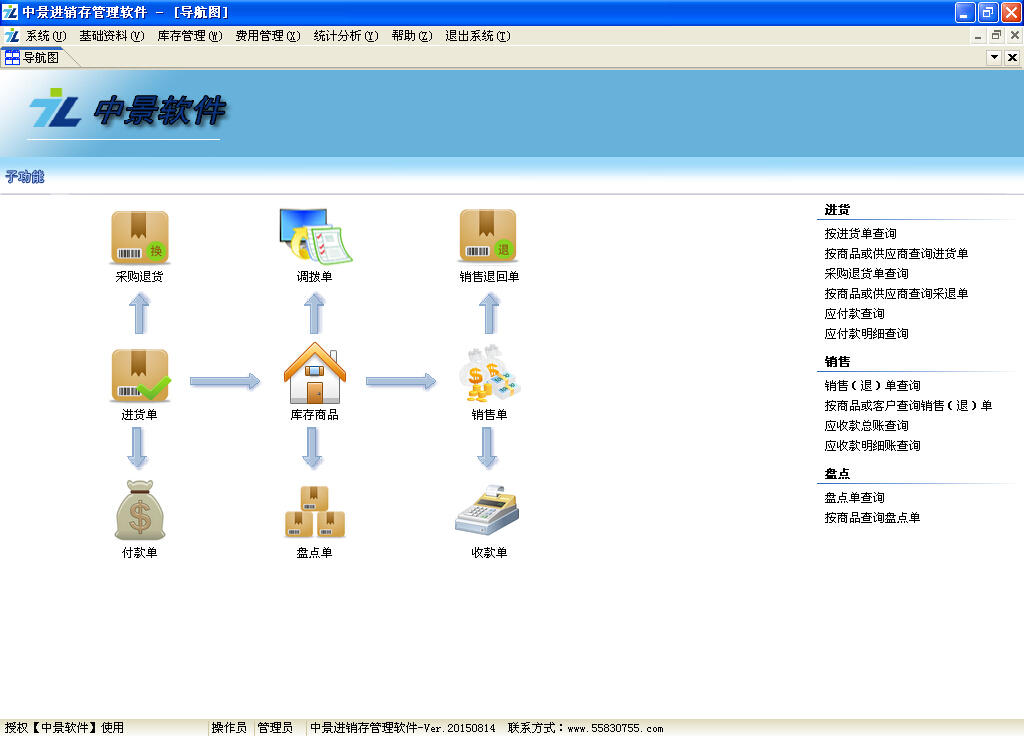Click the 销售单 sales order icon
Screen dimensions: 1024x738
point(488,375)
